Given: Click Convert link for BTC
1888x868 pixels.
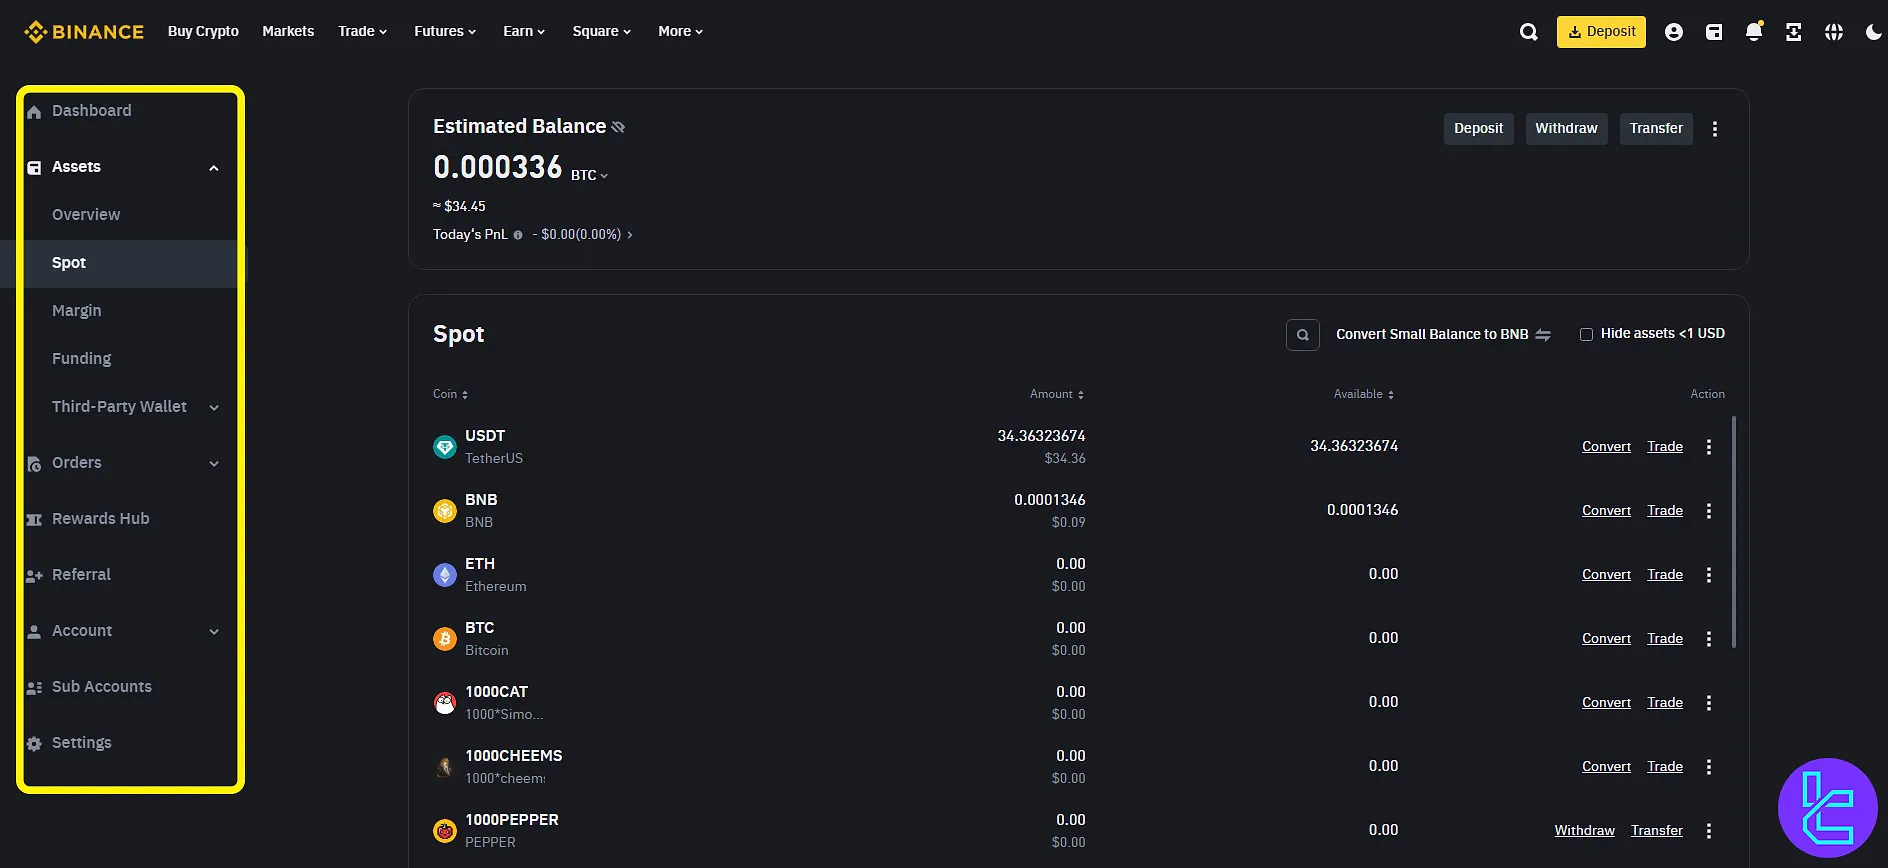Looking at the screenshot, I should tap(1606, 639).
